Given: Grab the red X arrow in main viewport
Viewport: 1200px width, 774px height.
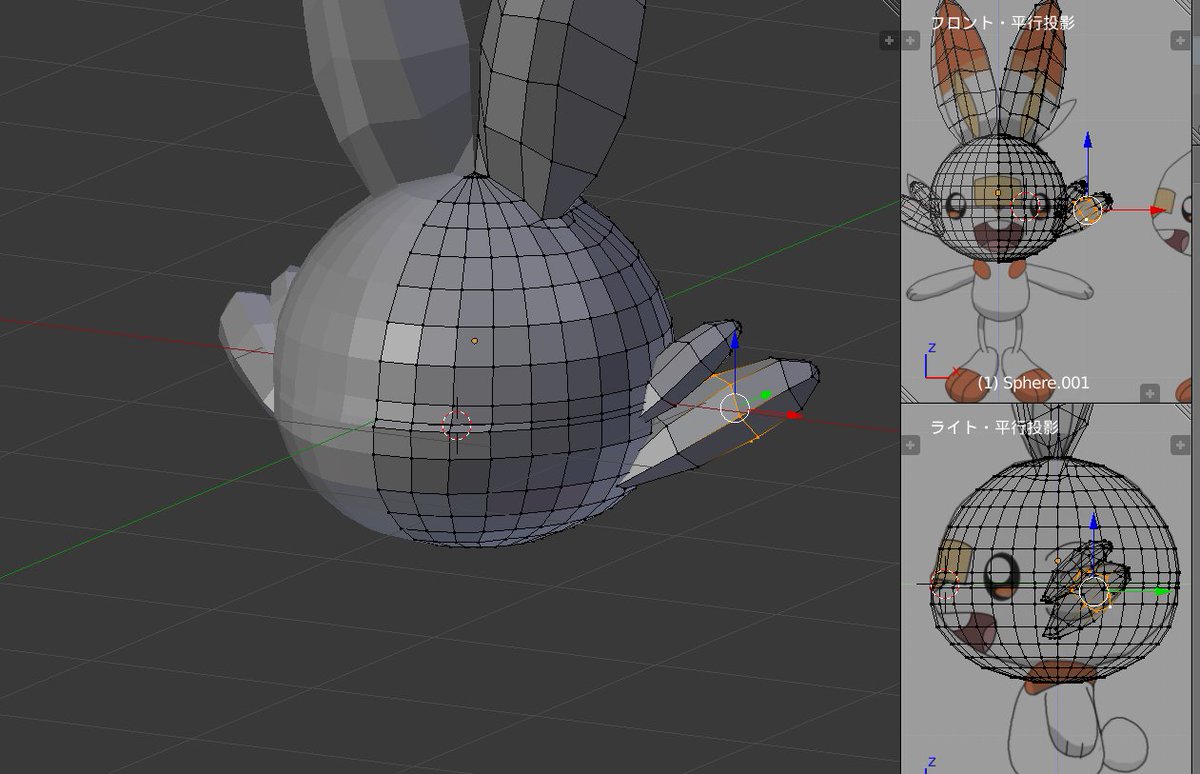Looking at the screenshot, I should 793,414.
